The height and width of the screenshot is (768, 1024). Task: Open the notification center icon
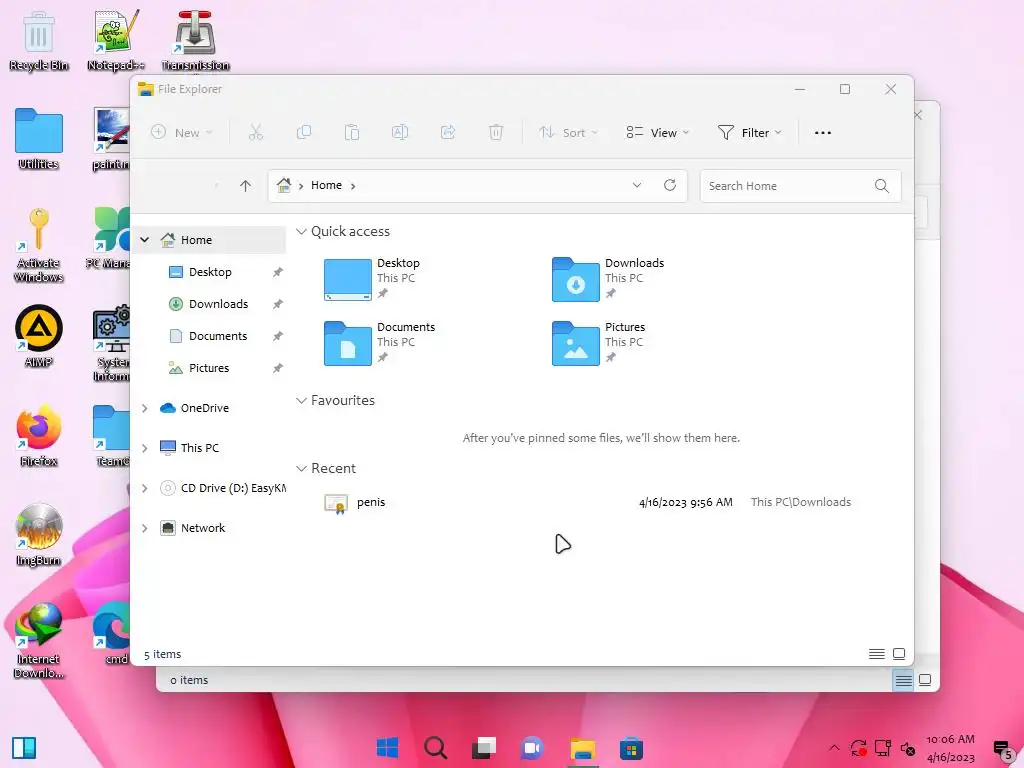click(1002, 749)
